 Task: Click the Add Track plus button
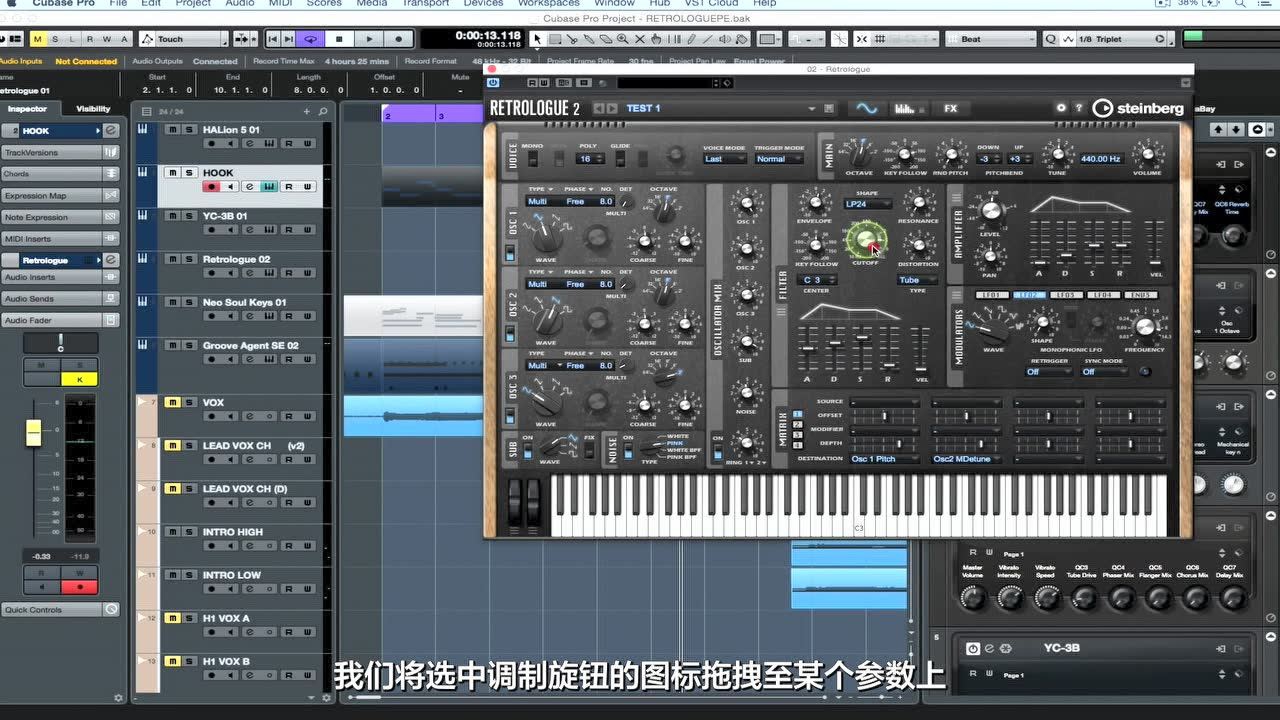click(307, 111)
